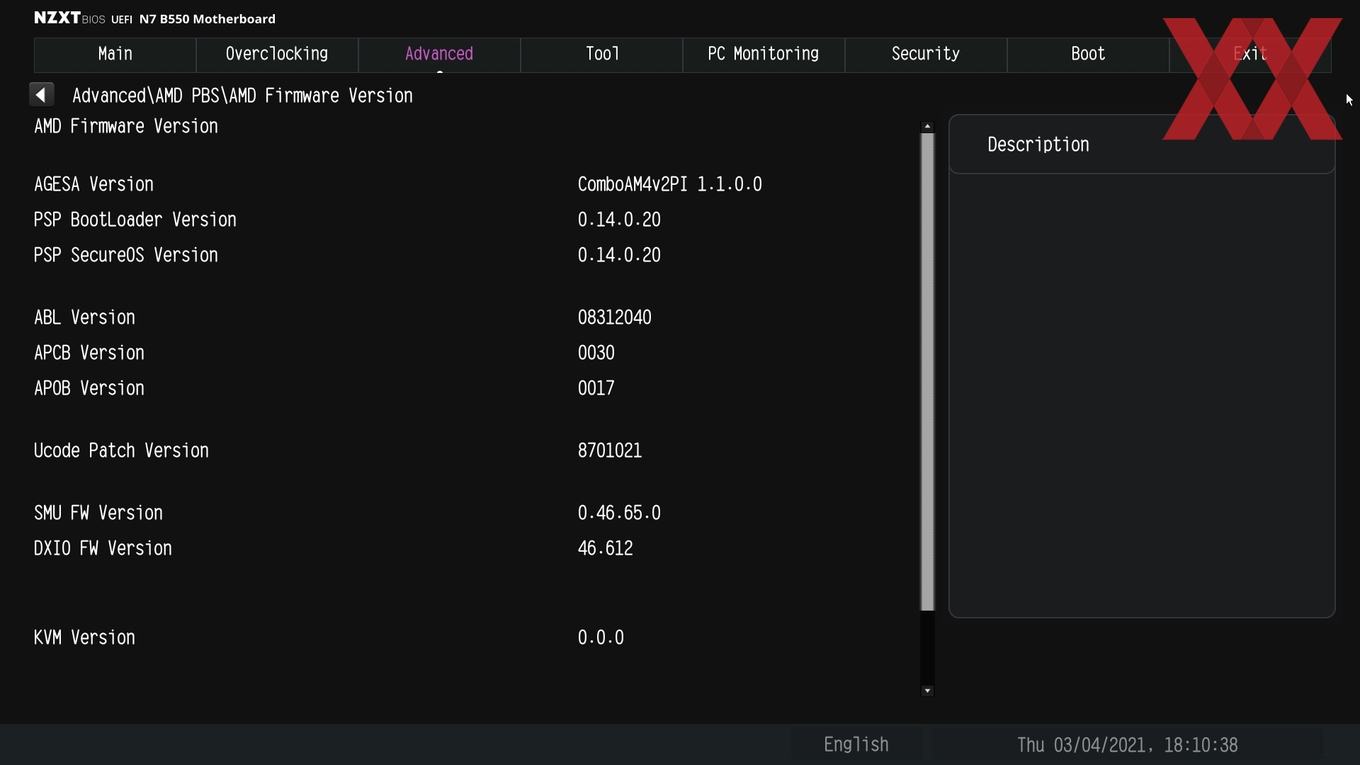
Task: Click the 0.0.0 value
Action: click(x=601, y=637)
